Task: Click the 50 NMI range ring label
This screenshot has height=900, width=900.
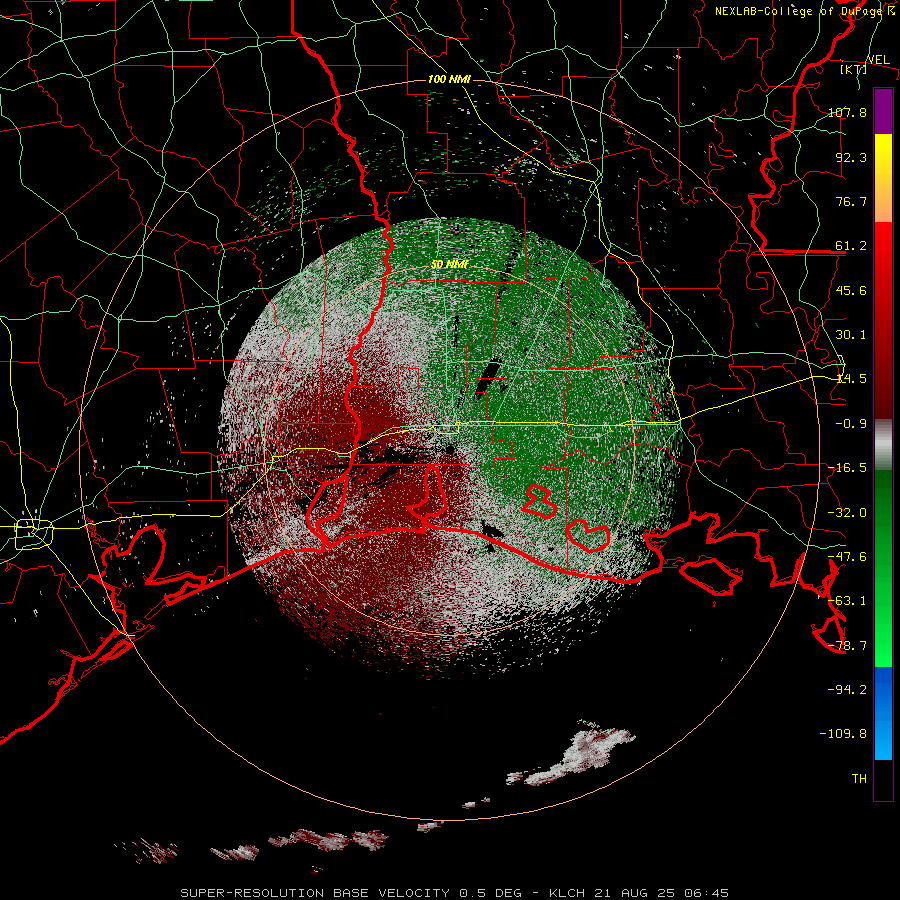Action: click(x=449, y=265)
